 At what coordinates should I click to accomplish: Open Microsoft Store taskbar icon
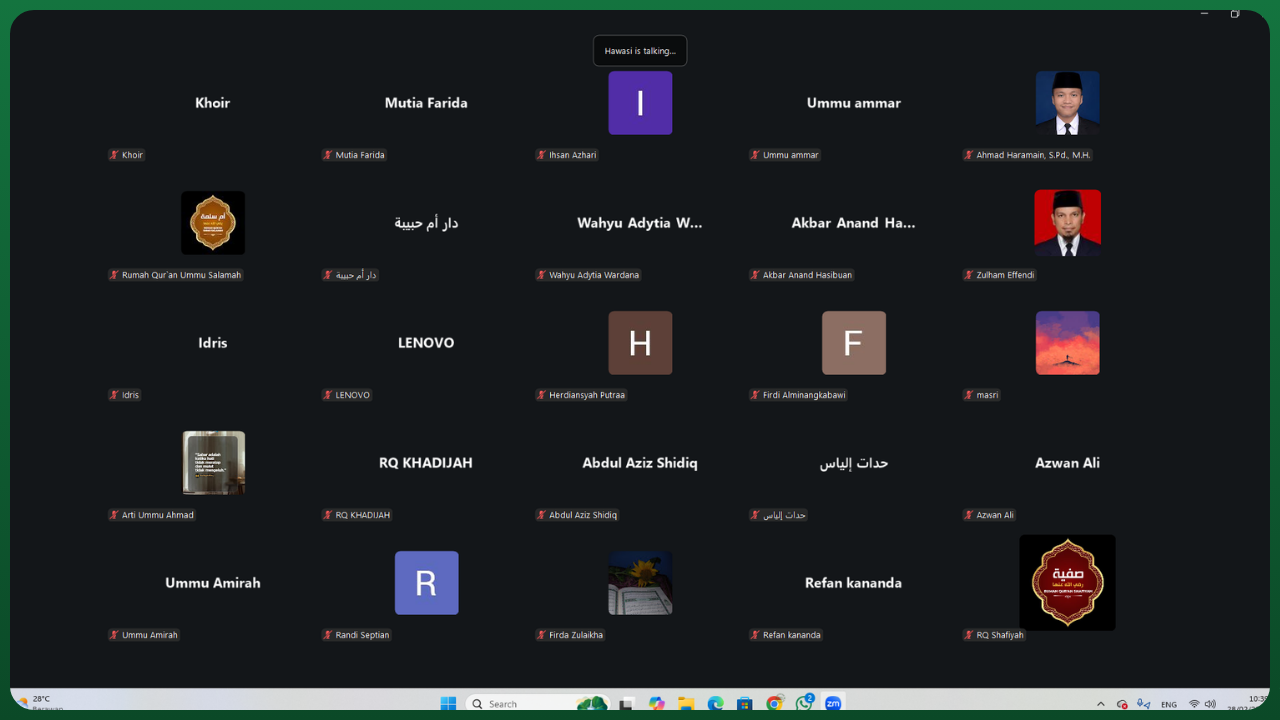coord(745,703)
